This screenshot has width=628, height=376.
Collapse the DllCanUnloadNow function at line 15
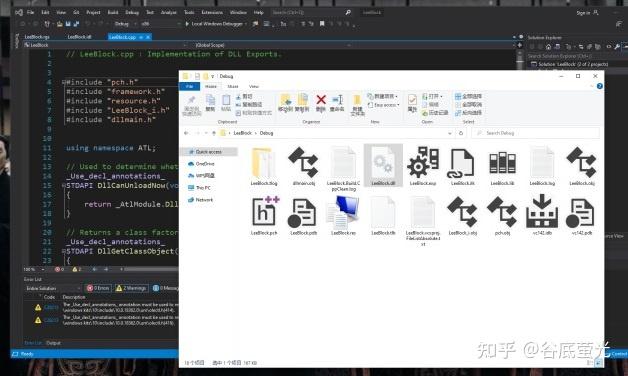[63, 186]
